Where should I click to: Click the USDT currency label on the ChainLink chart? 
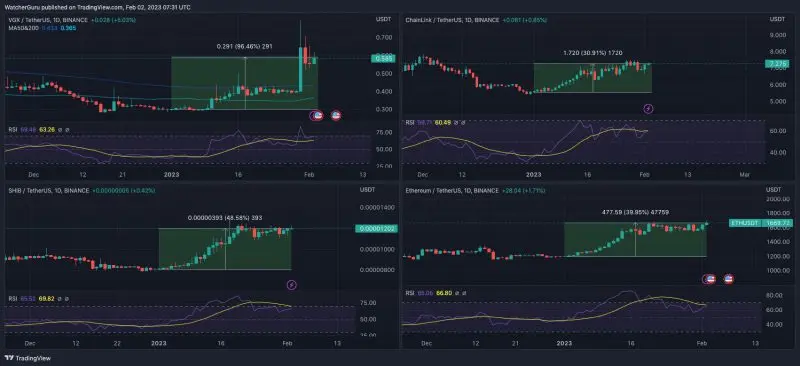click(778, 19)
